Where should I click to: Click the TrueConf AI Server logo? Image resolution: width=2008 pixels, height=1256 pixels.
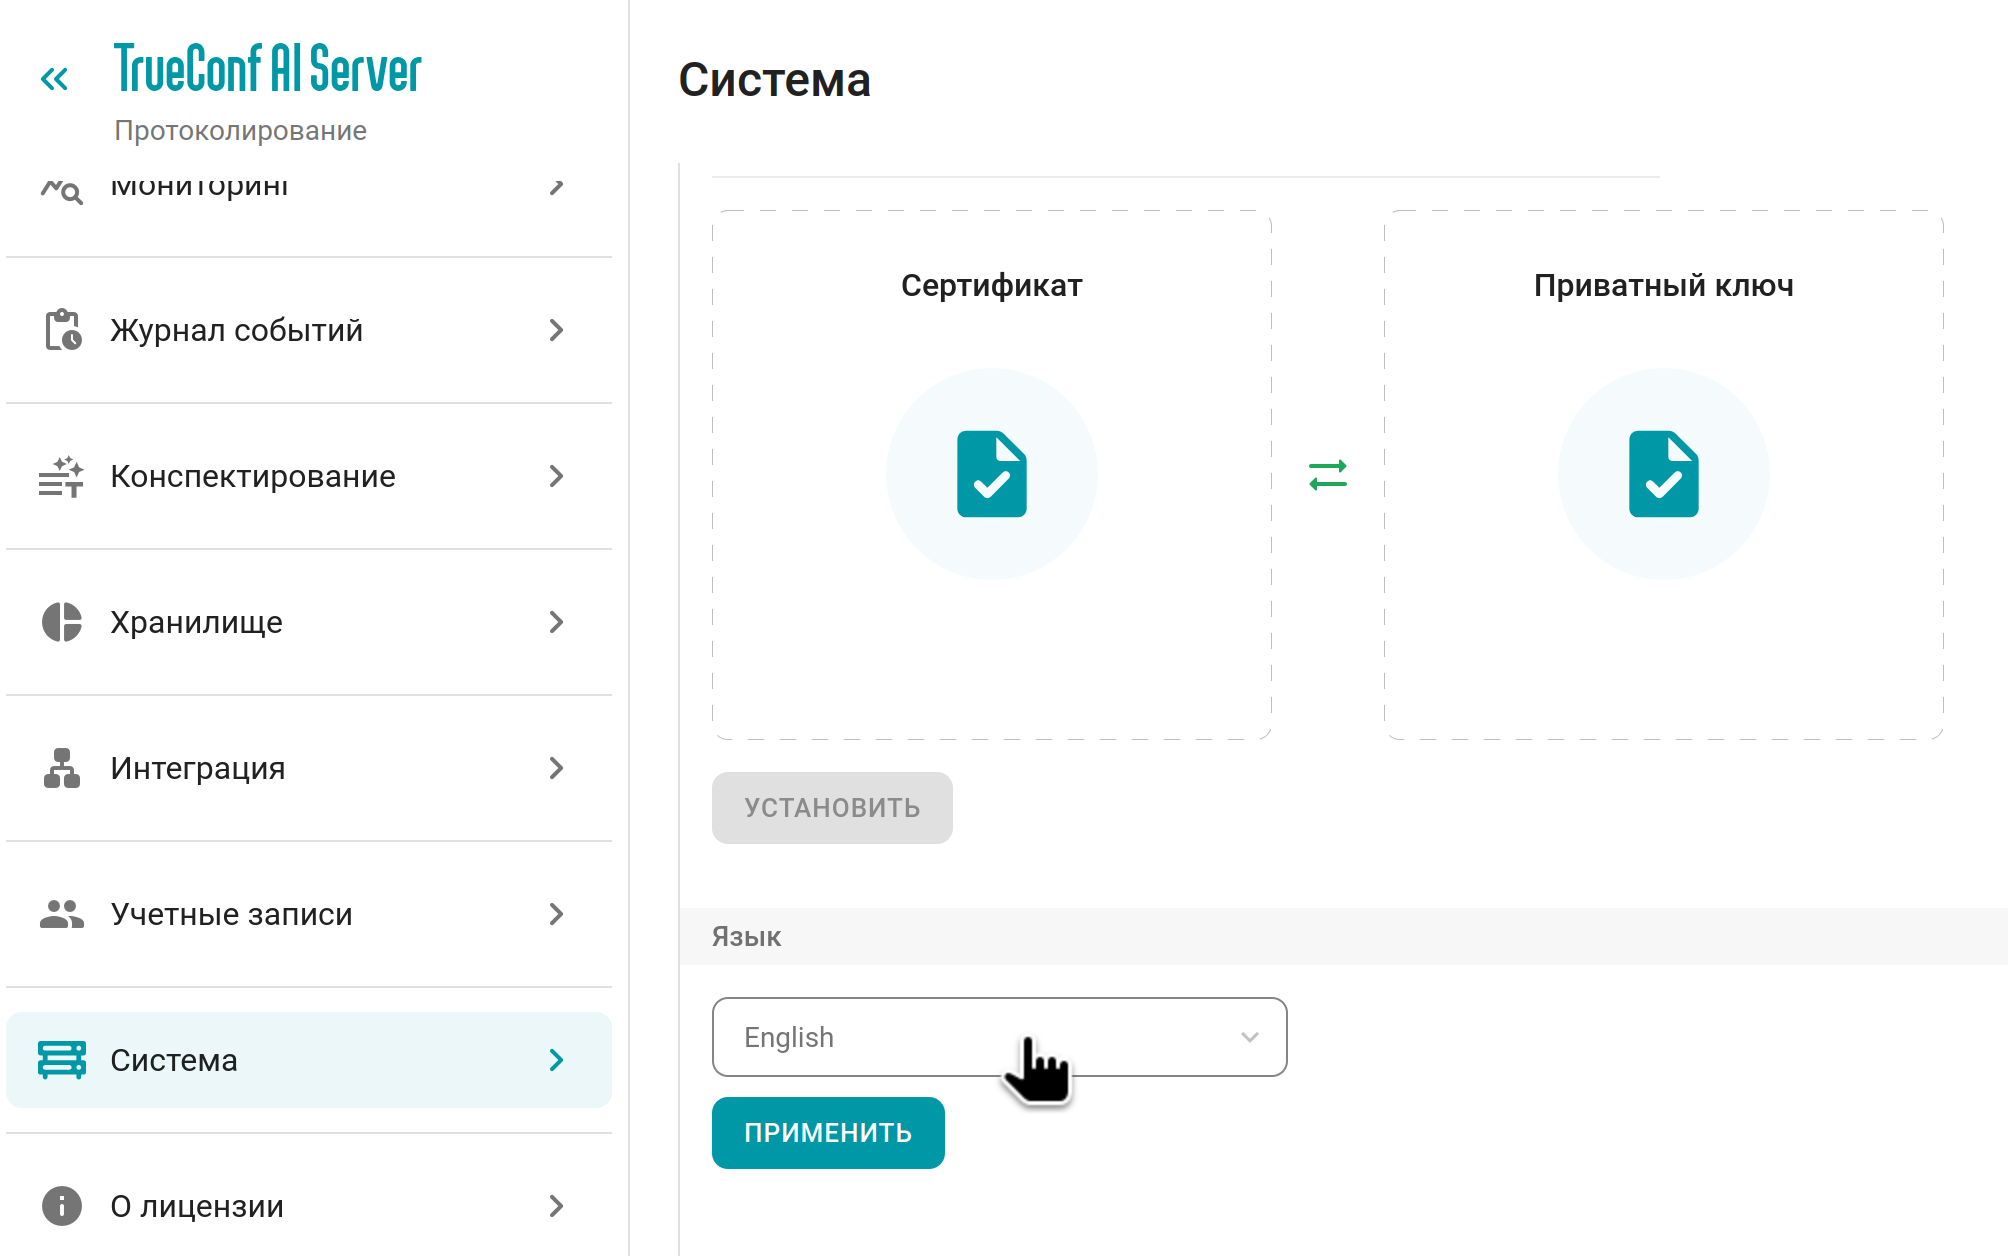(x=268, y=69)
